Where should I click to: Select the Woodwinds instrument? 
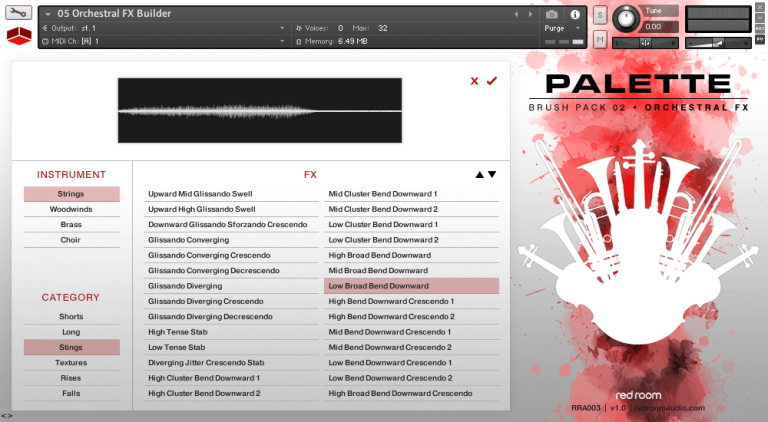click(72, 209)
